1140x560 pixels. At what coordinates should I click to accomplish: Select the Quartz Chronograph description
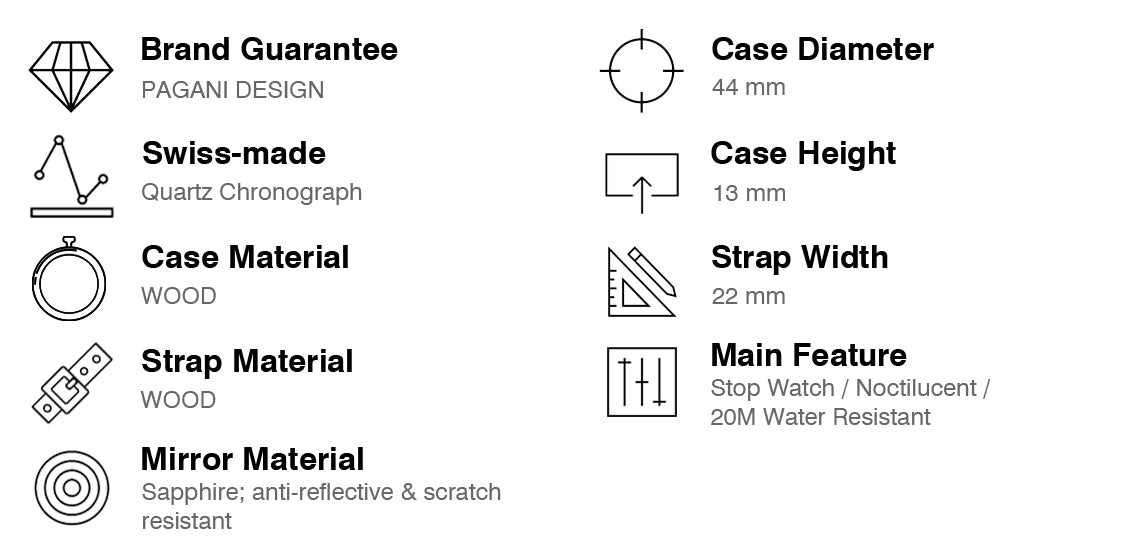click(251, 193)
